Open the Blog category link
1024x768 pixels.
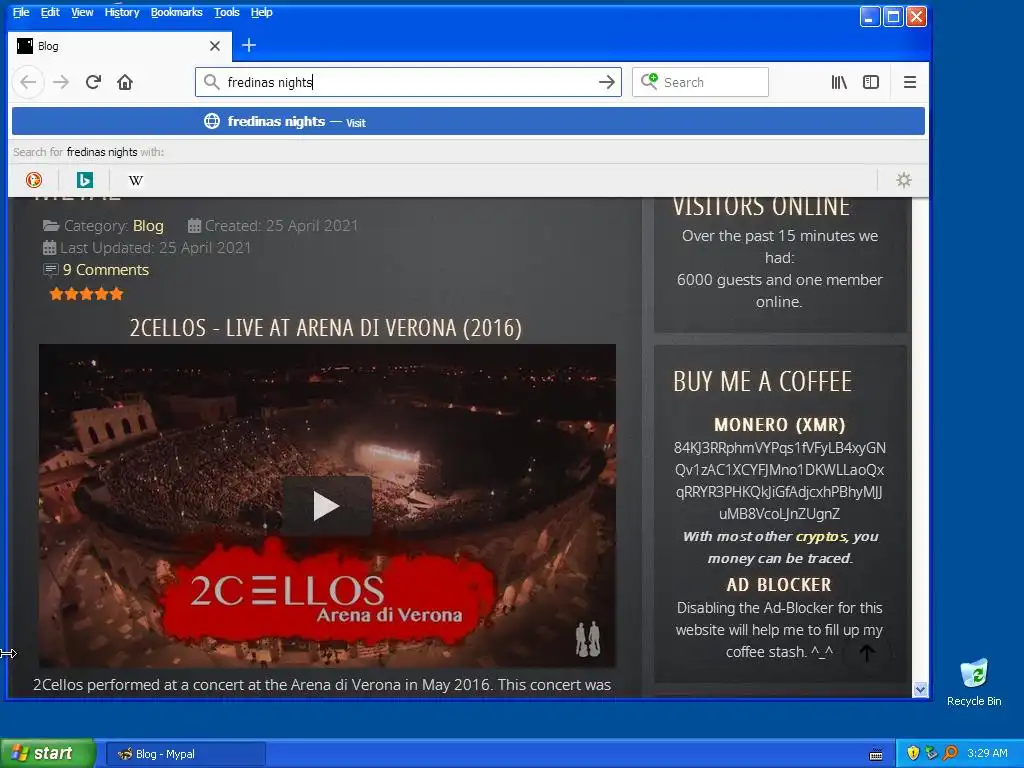pyautogui.click(x=148, y=225)
